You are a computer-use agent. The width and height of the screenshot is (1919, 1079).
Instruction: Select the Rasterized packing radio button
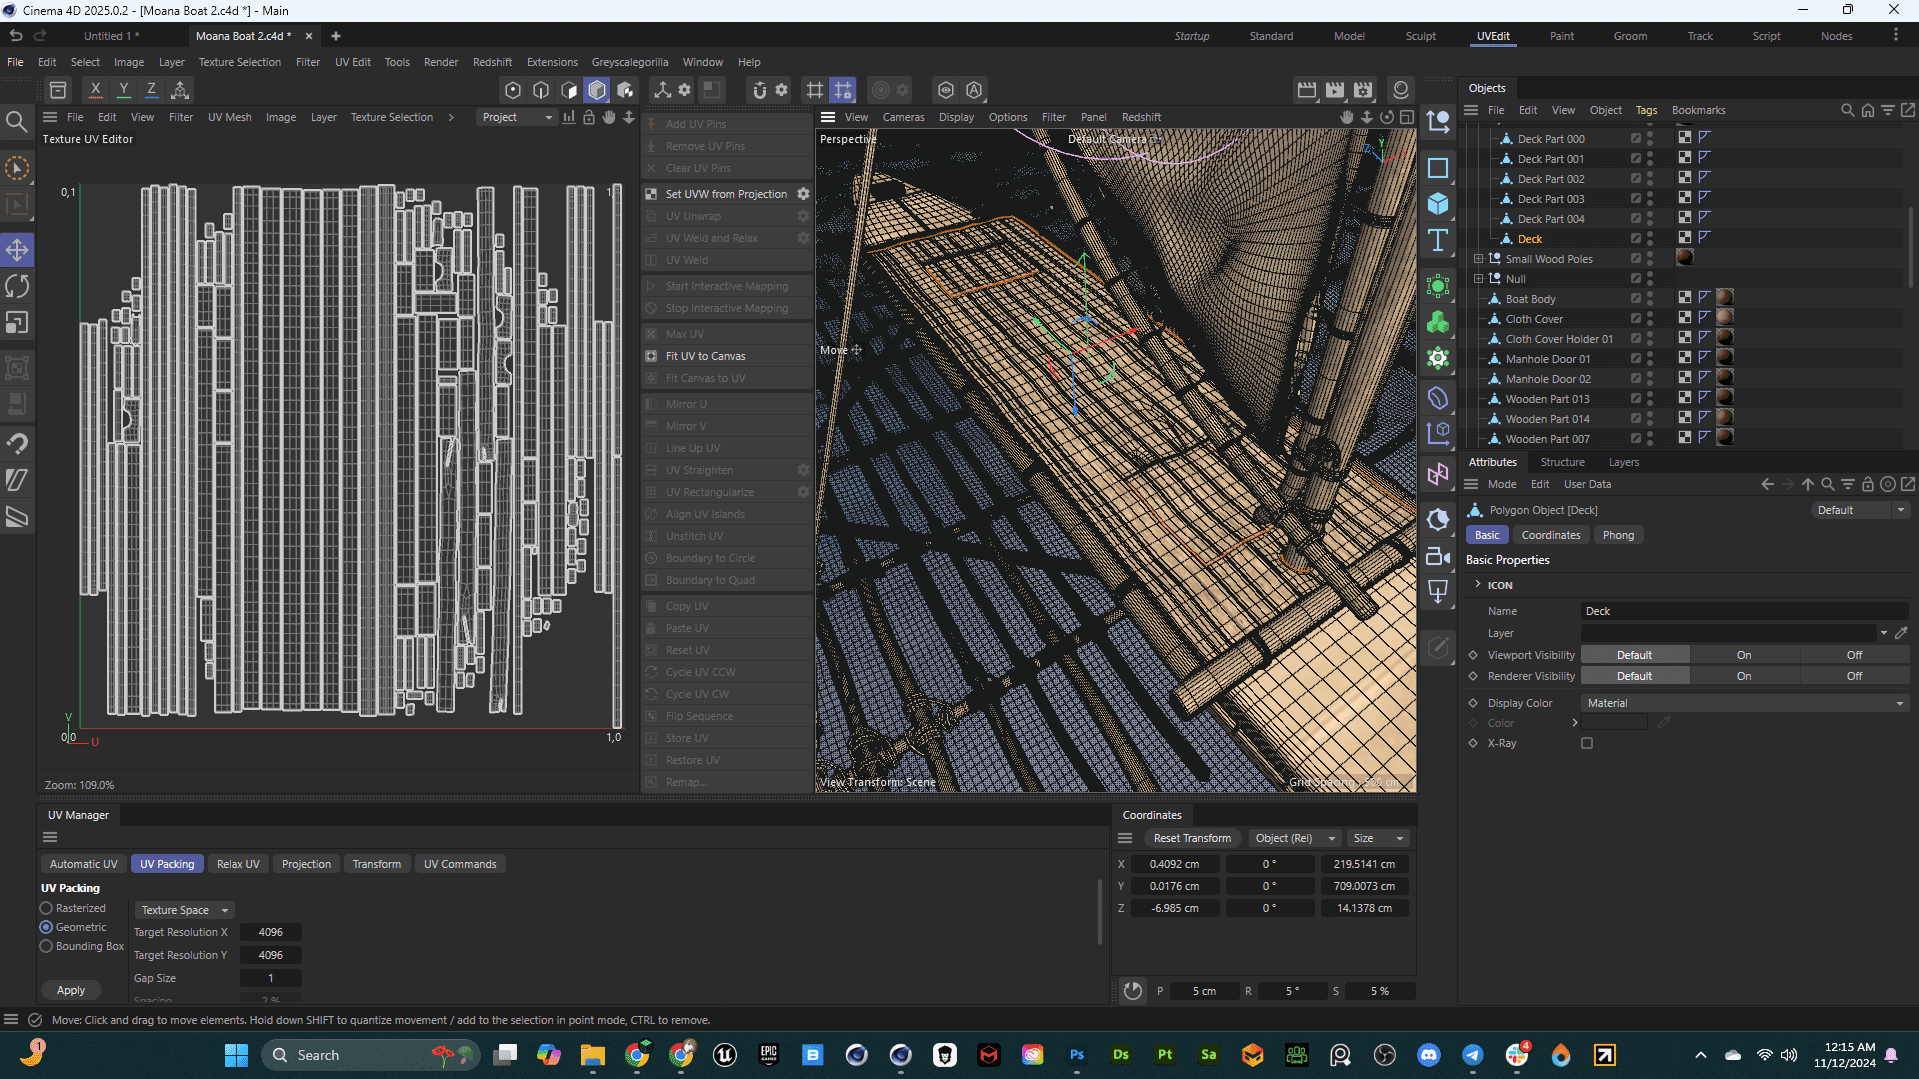[x=46, y=908]
